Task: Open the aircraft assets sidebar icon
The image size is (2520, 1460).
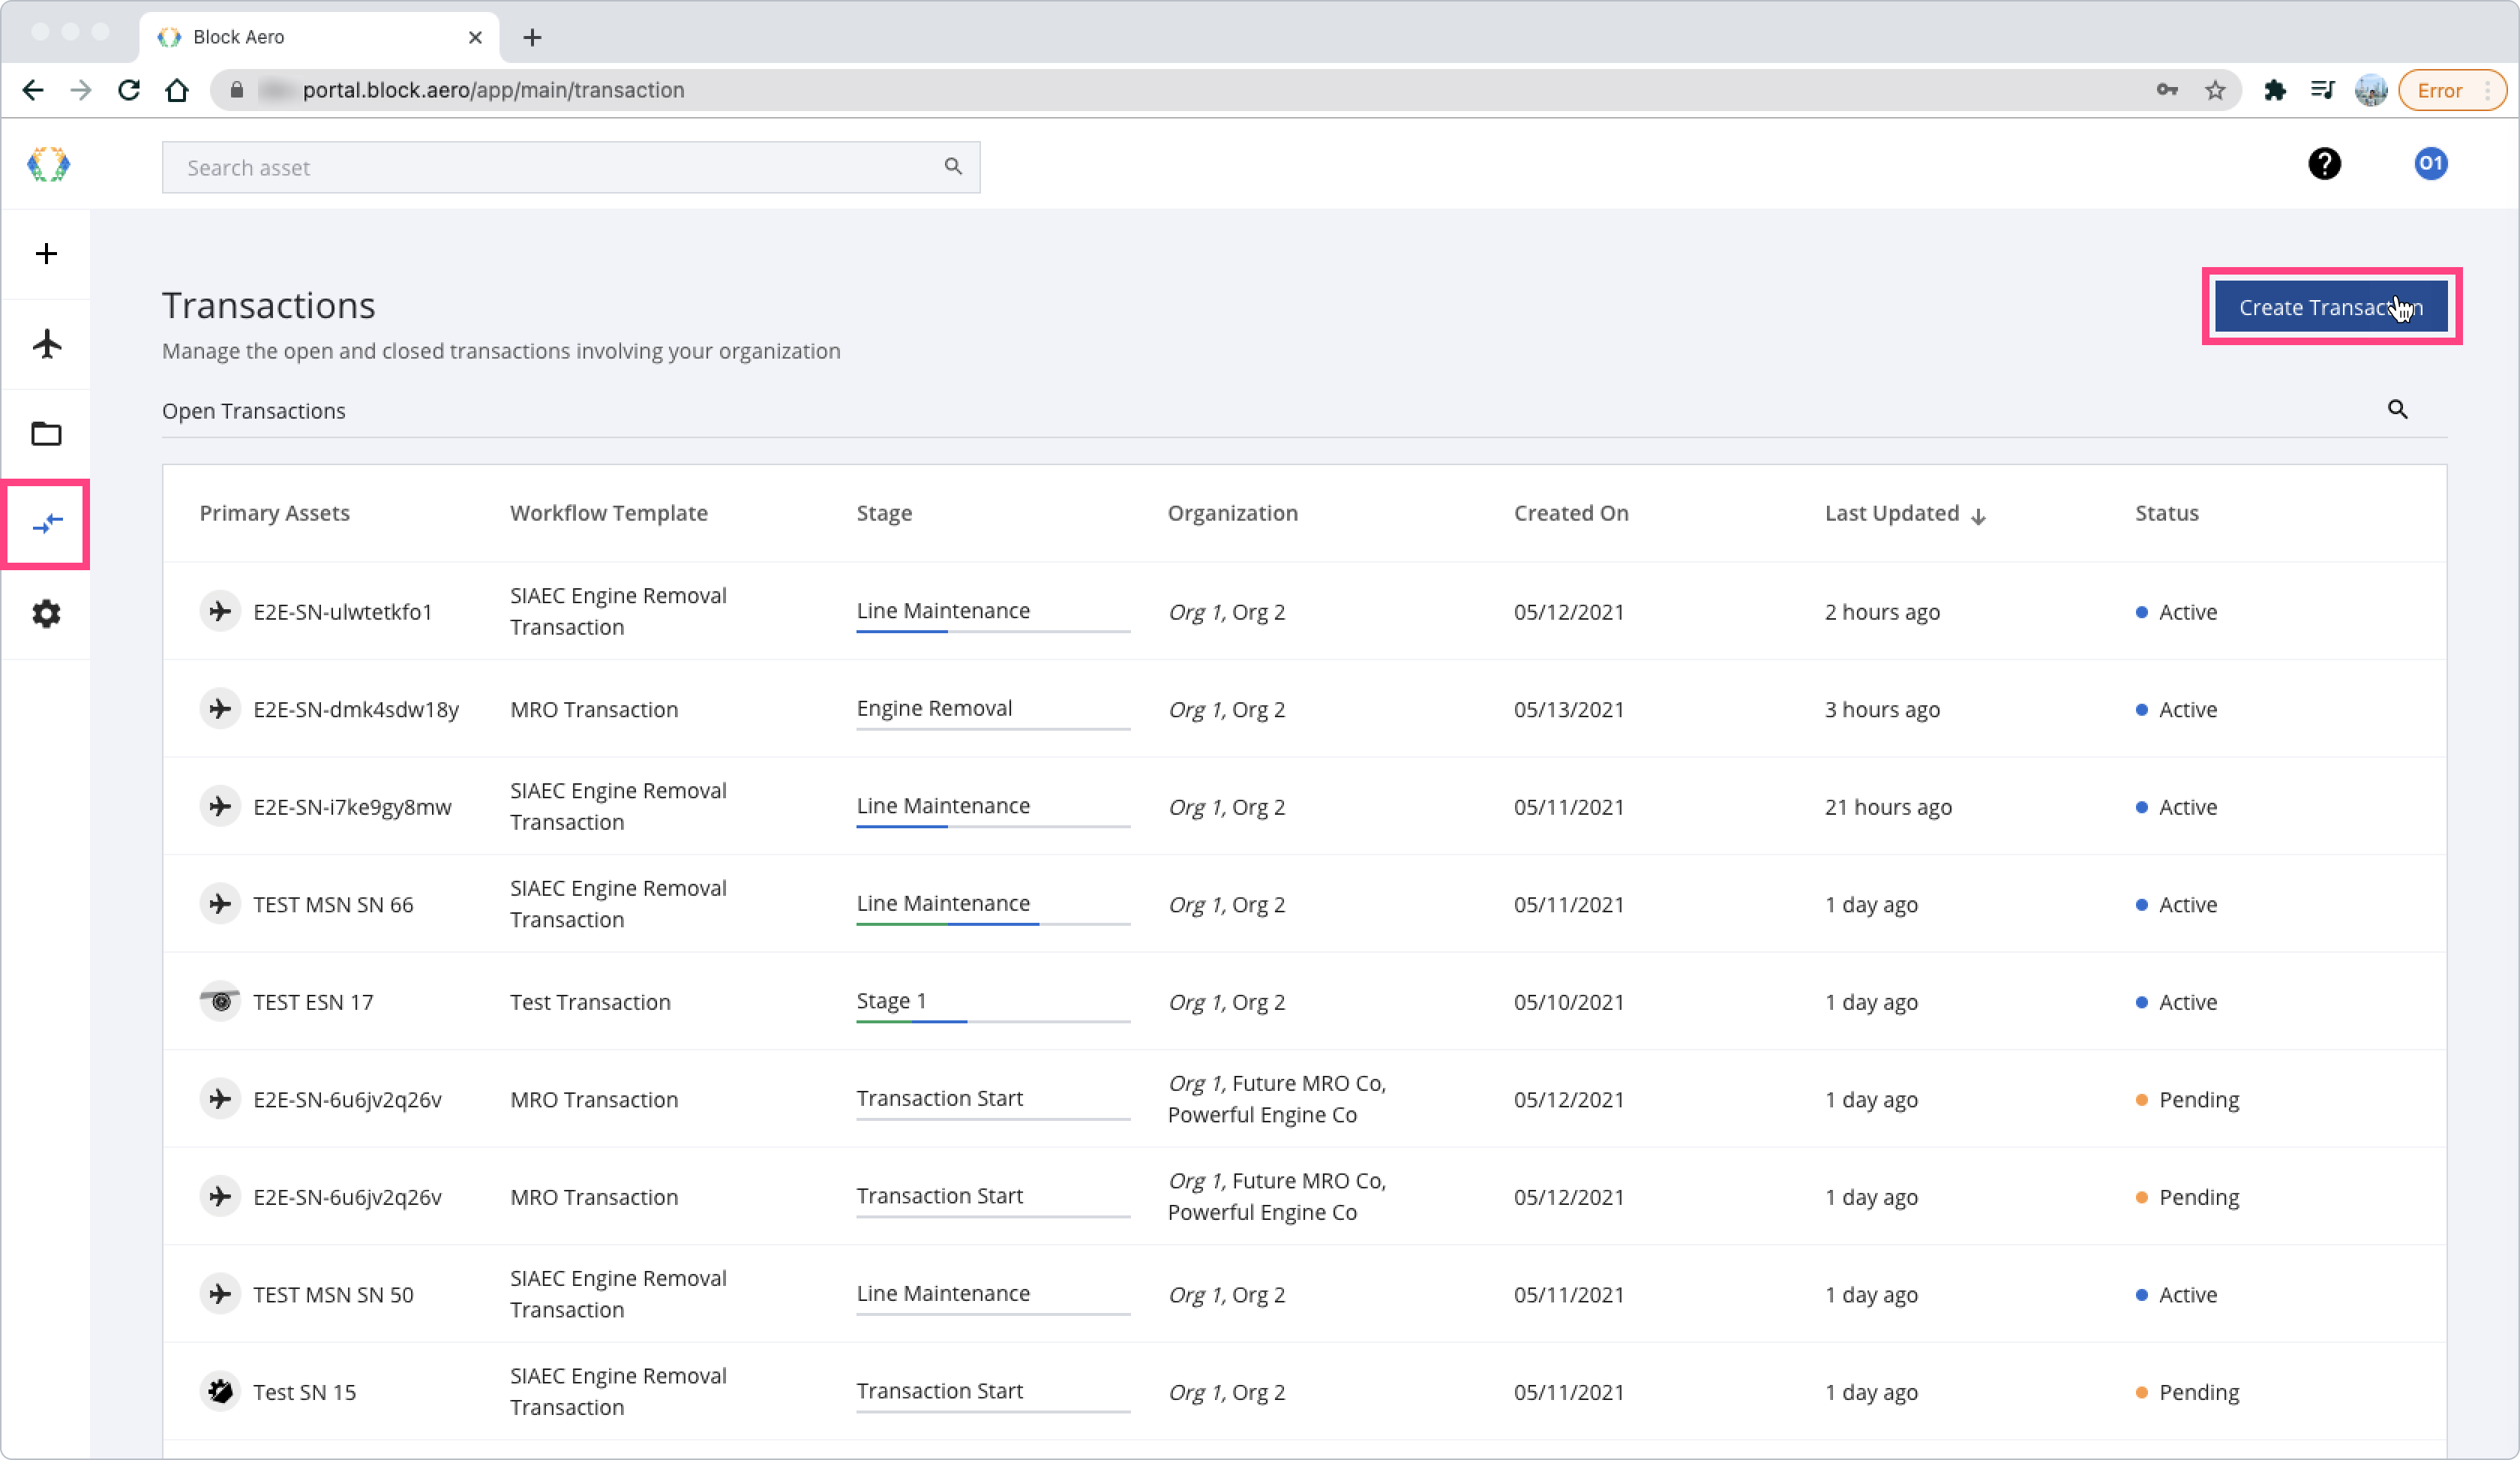Action: 46,343
